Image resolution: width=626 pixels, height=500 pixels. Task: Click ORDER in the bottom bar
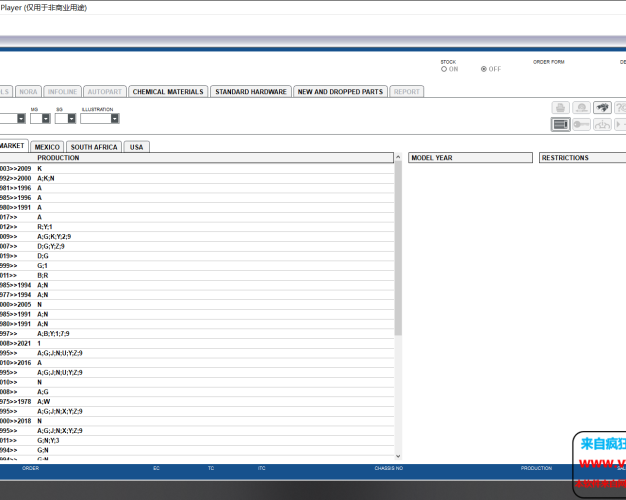point(31,468)
